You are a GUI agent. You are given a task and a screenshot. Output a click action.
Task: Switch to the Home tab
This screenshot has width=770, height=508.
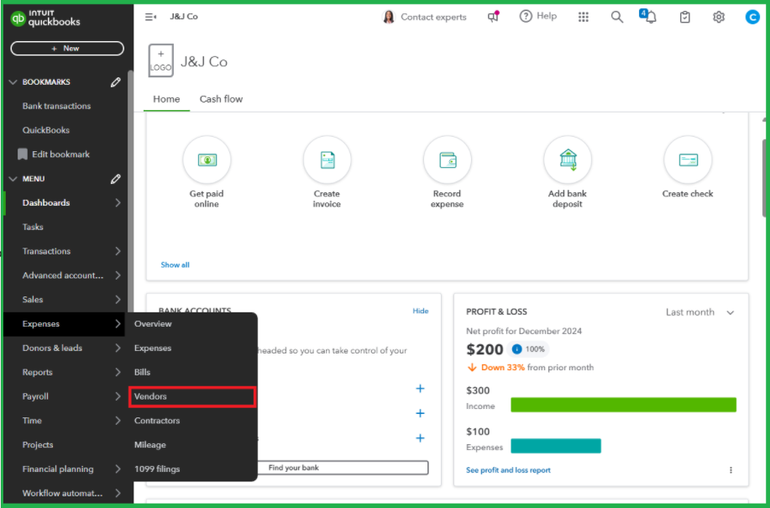pos(166,99)
